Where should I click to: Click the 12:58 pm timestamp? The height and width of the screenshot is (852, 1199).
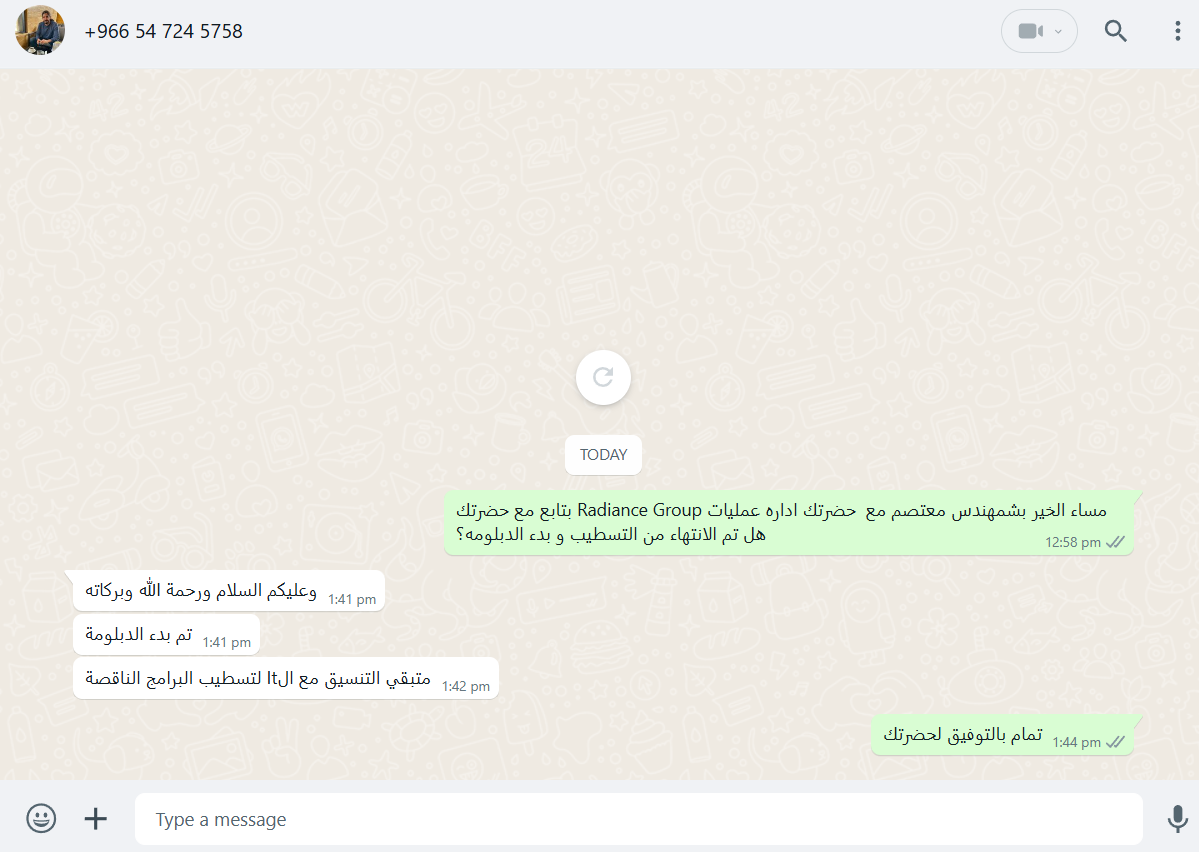coord(1073,542)
